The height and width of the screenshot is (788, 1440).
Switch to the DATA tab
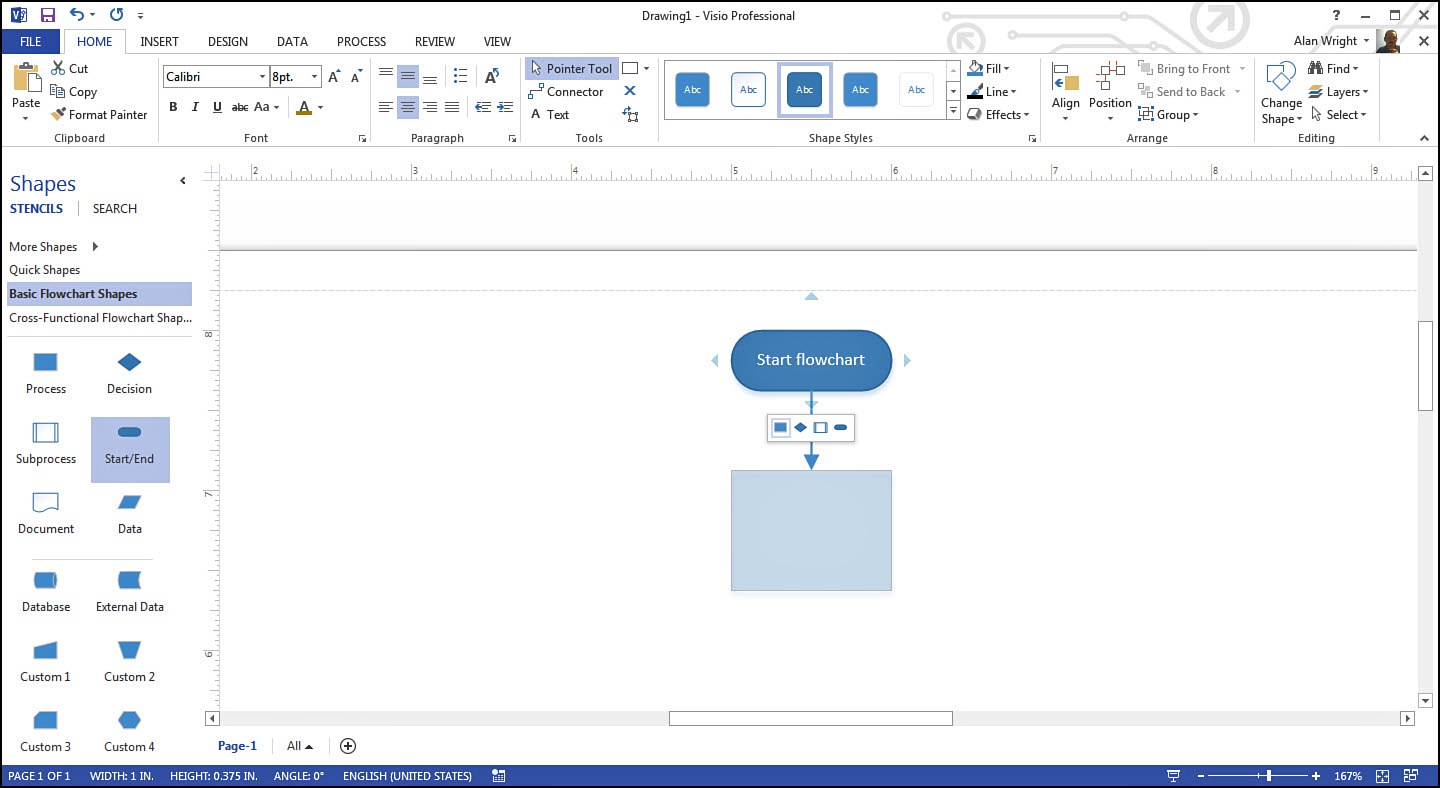click(292, 41)
